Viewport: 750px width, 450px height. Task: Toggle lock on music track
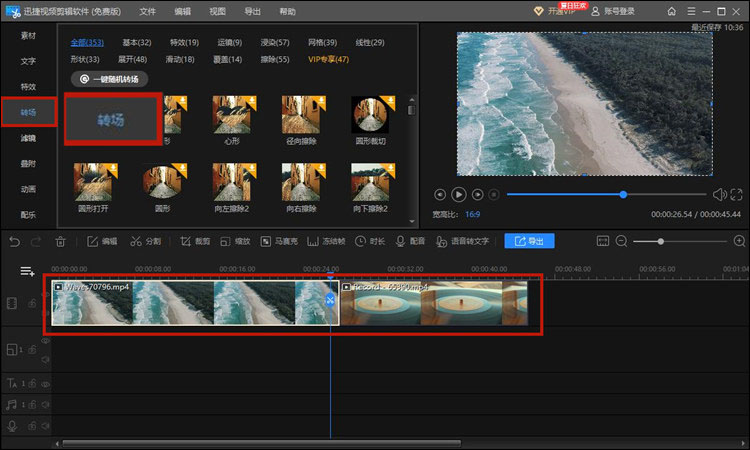pos(32,405)
